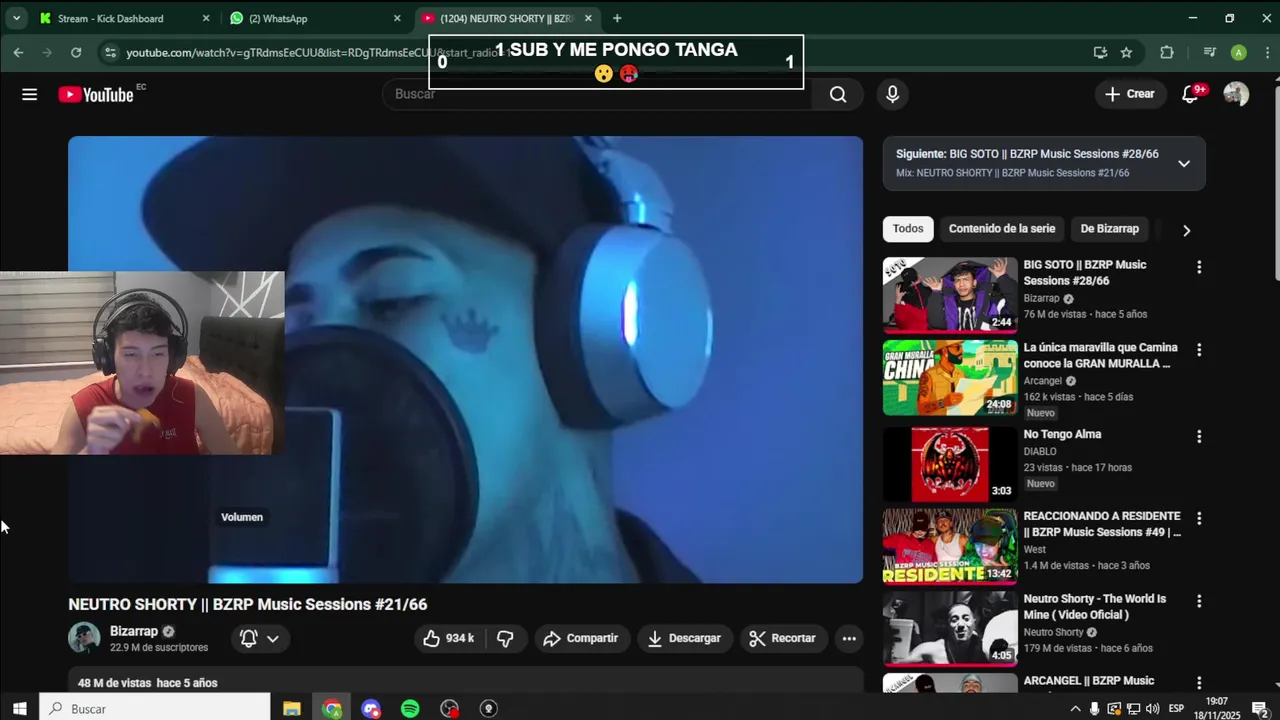Start voice search with microphone icon
This screenshot has width=1280, height=720.
point(893,94)
